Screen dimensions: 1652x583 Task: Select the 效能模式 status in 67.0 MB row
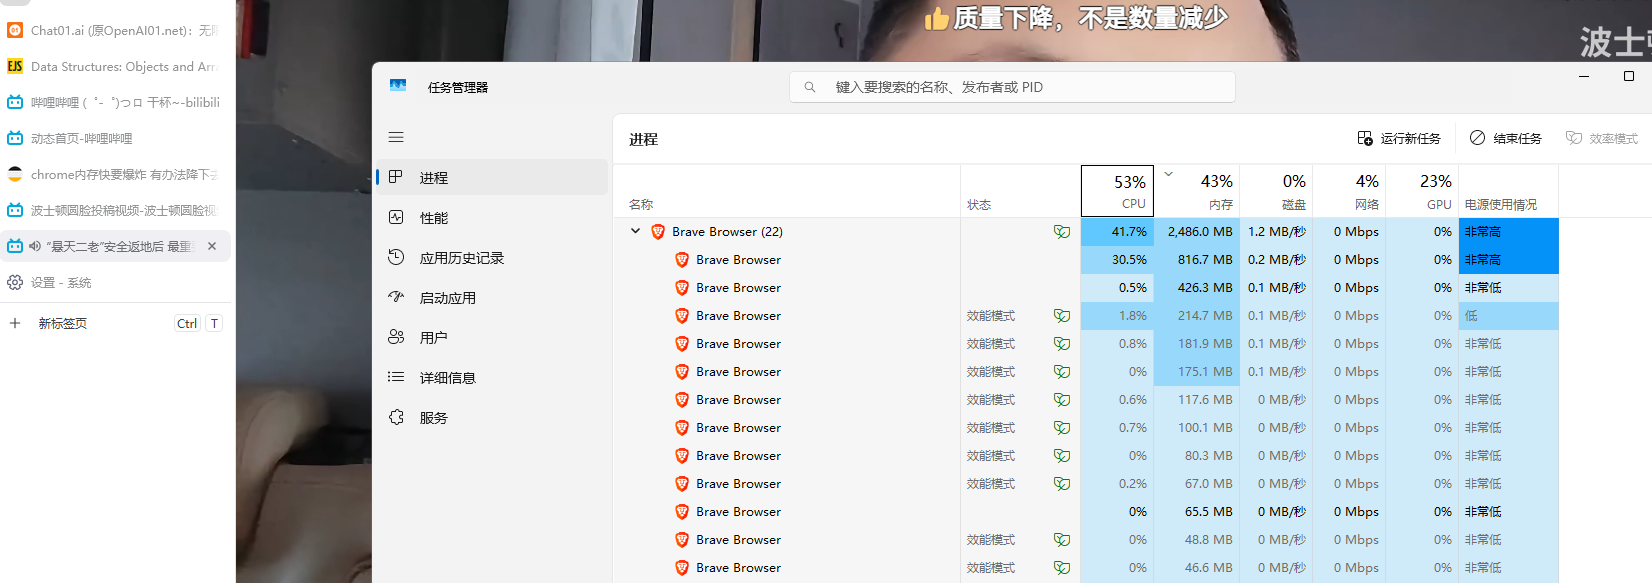pyautogui.click(x=991, y=484)
